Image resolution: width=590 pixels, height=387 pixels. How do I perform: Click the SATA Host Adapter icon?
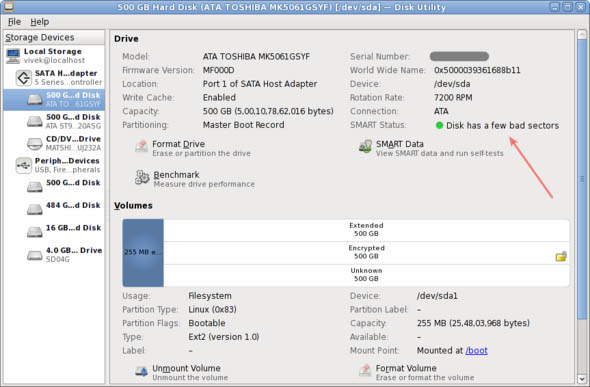24,78
